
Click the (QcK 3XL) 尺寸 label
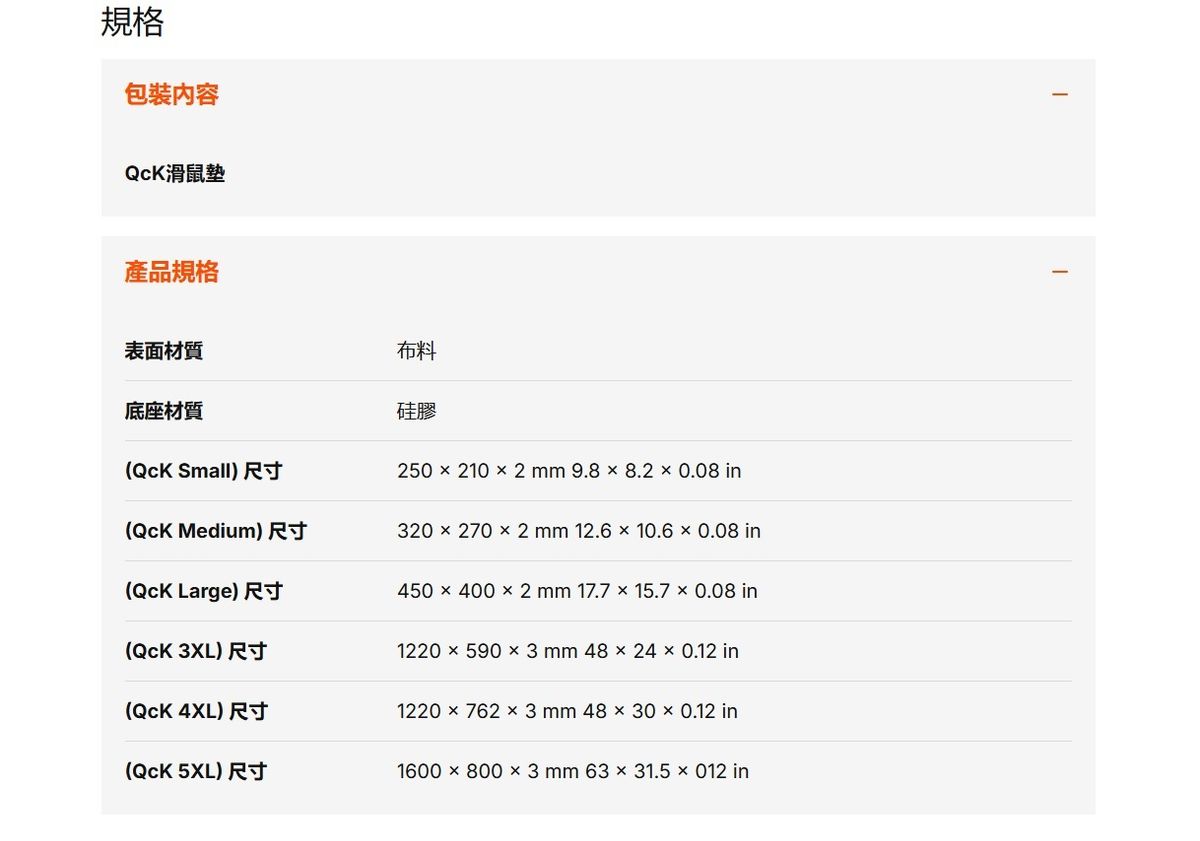point(195,651)
